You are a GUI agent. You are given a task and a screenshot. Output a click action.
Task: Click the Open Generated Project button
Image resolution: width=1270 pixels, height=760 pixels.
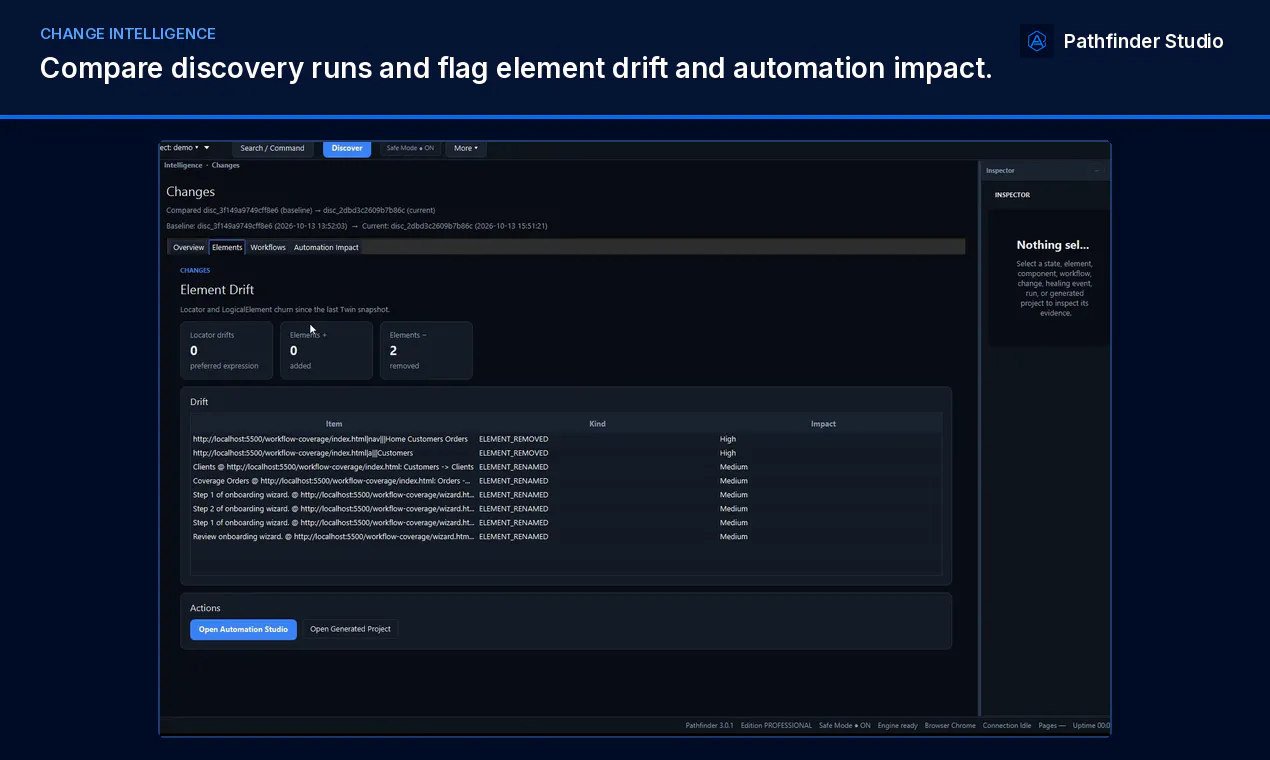tap(350, 629)
